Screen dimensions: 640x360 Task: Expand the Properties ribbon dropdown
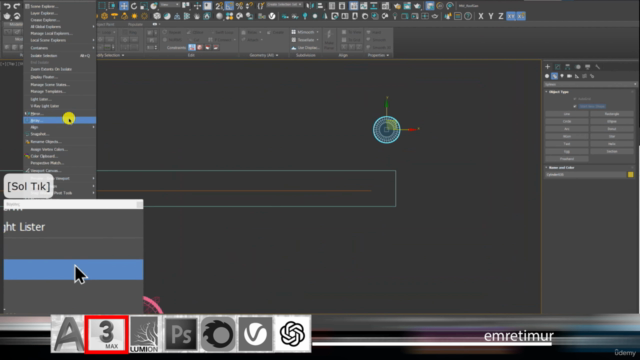coord(388,55)
